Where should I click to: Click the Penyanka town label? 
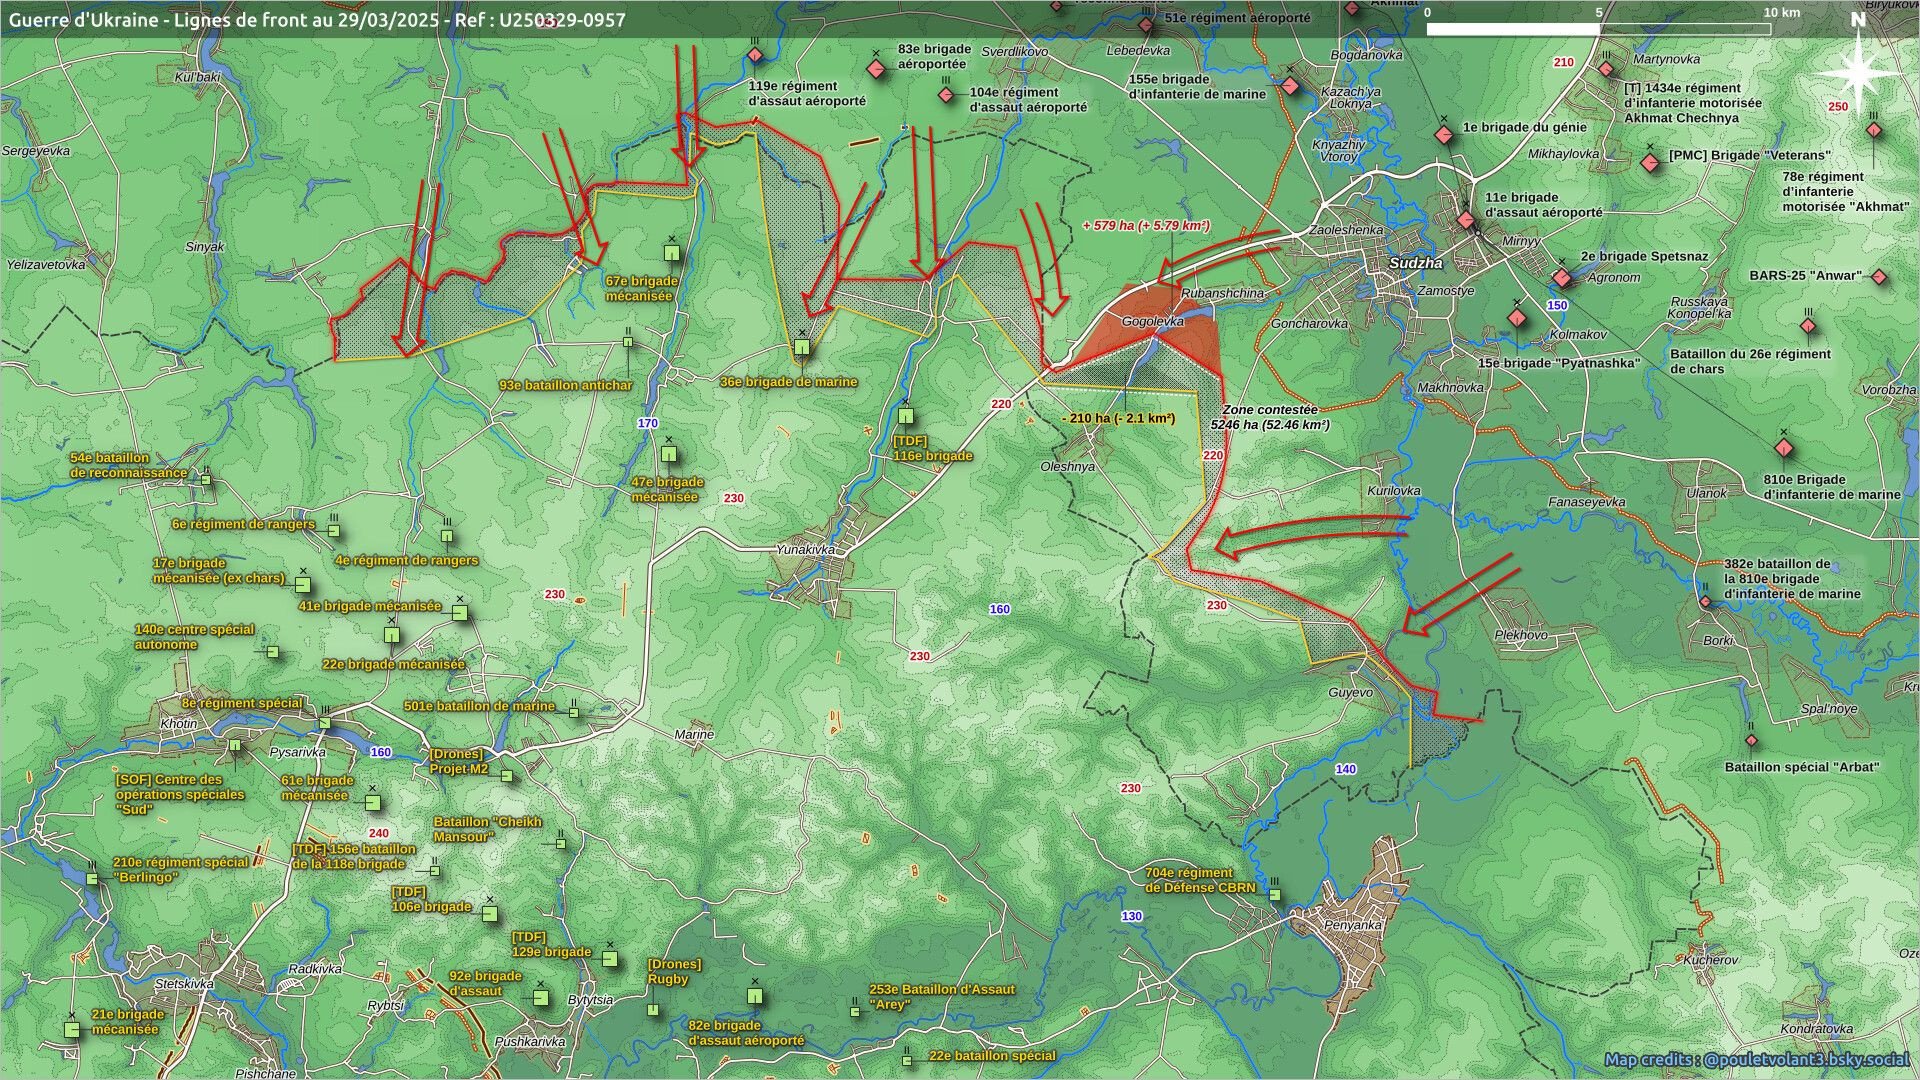point(1353,925)
